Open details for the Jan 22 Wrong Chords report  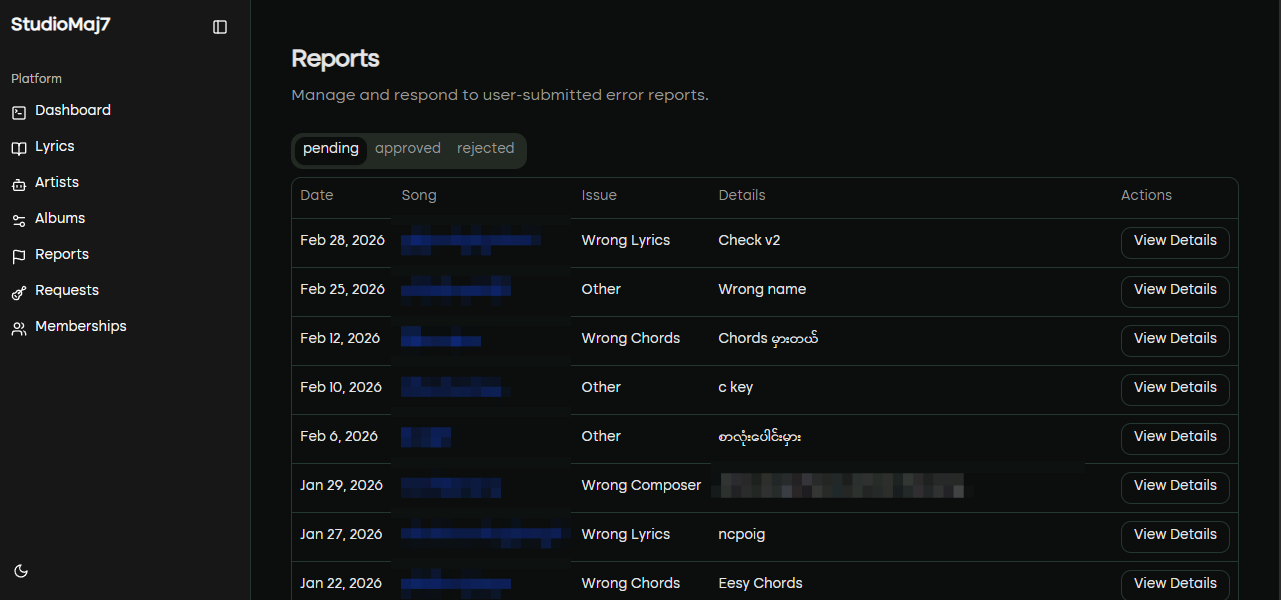(x=1175, y=584)
